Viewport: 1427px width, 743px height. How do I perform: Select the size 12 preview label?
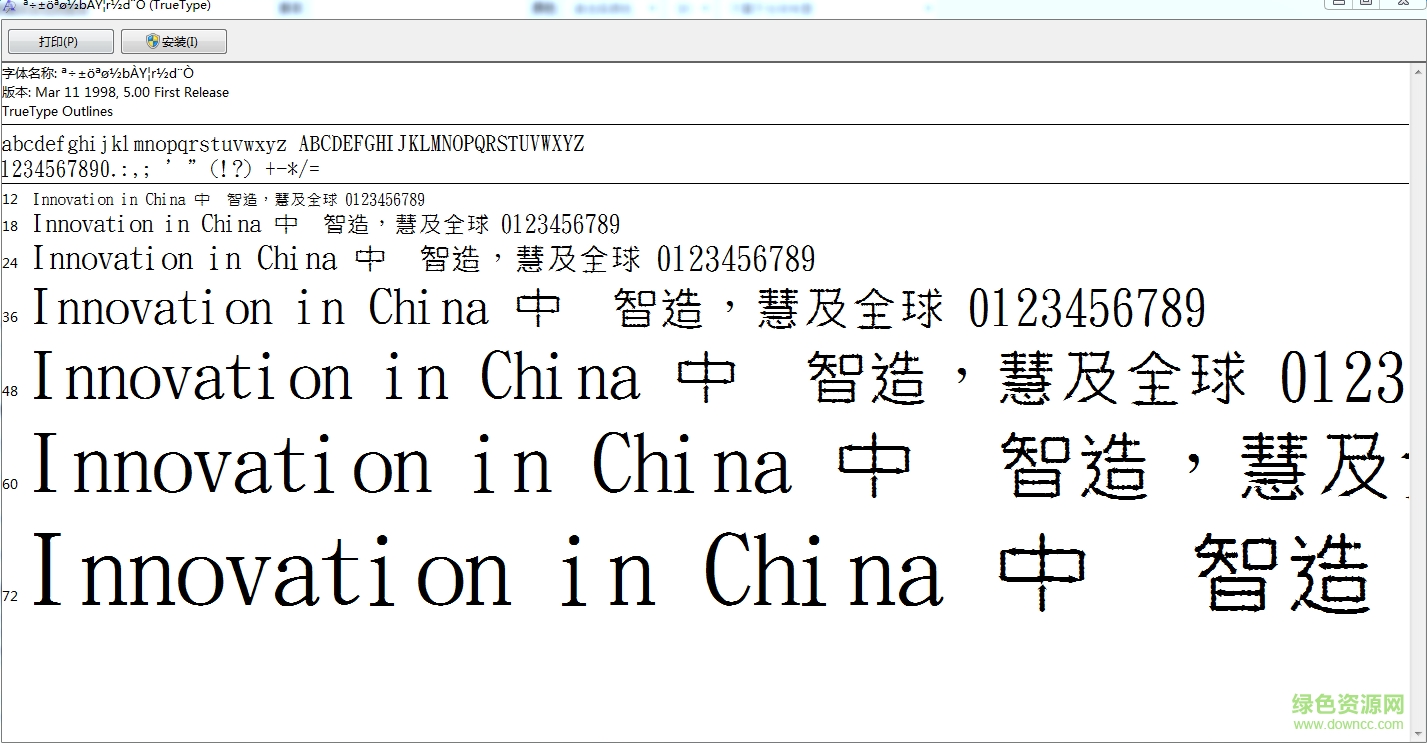pos(9,199)
